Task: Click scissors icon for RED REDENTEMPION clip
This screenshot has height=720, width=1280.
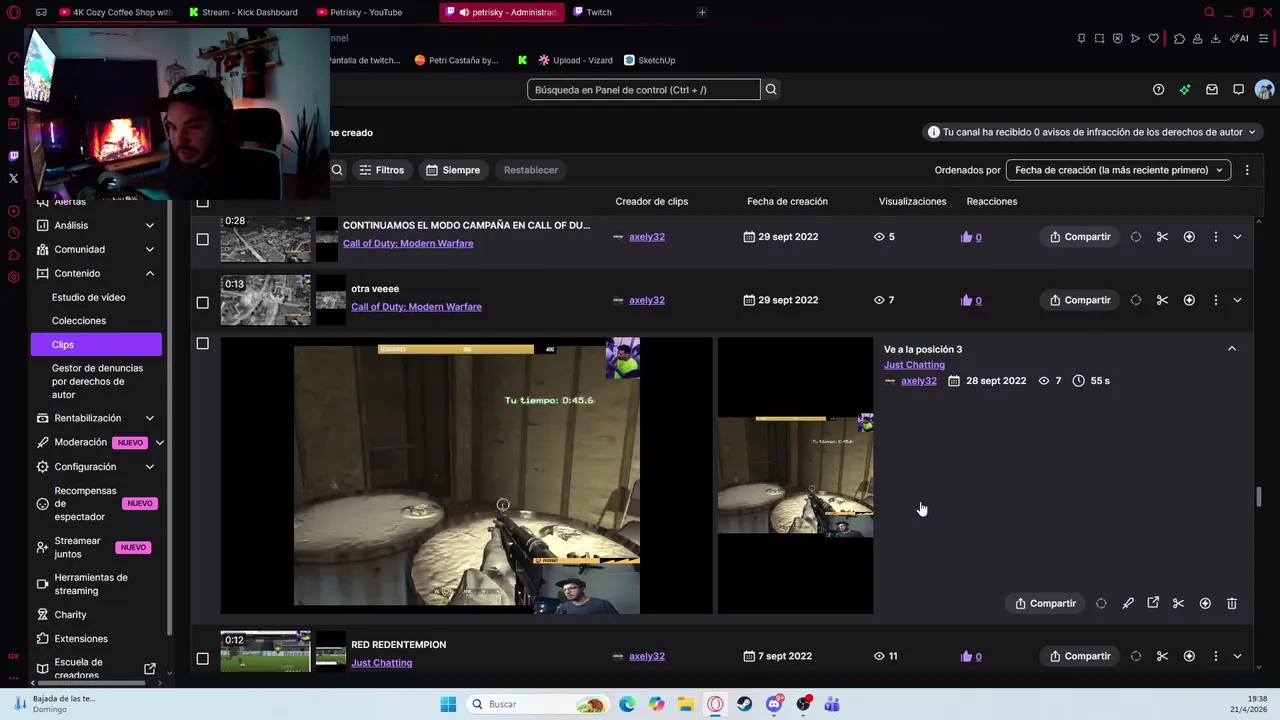Action: pyautogui.click(x=1162, y=656)
